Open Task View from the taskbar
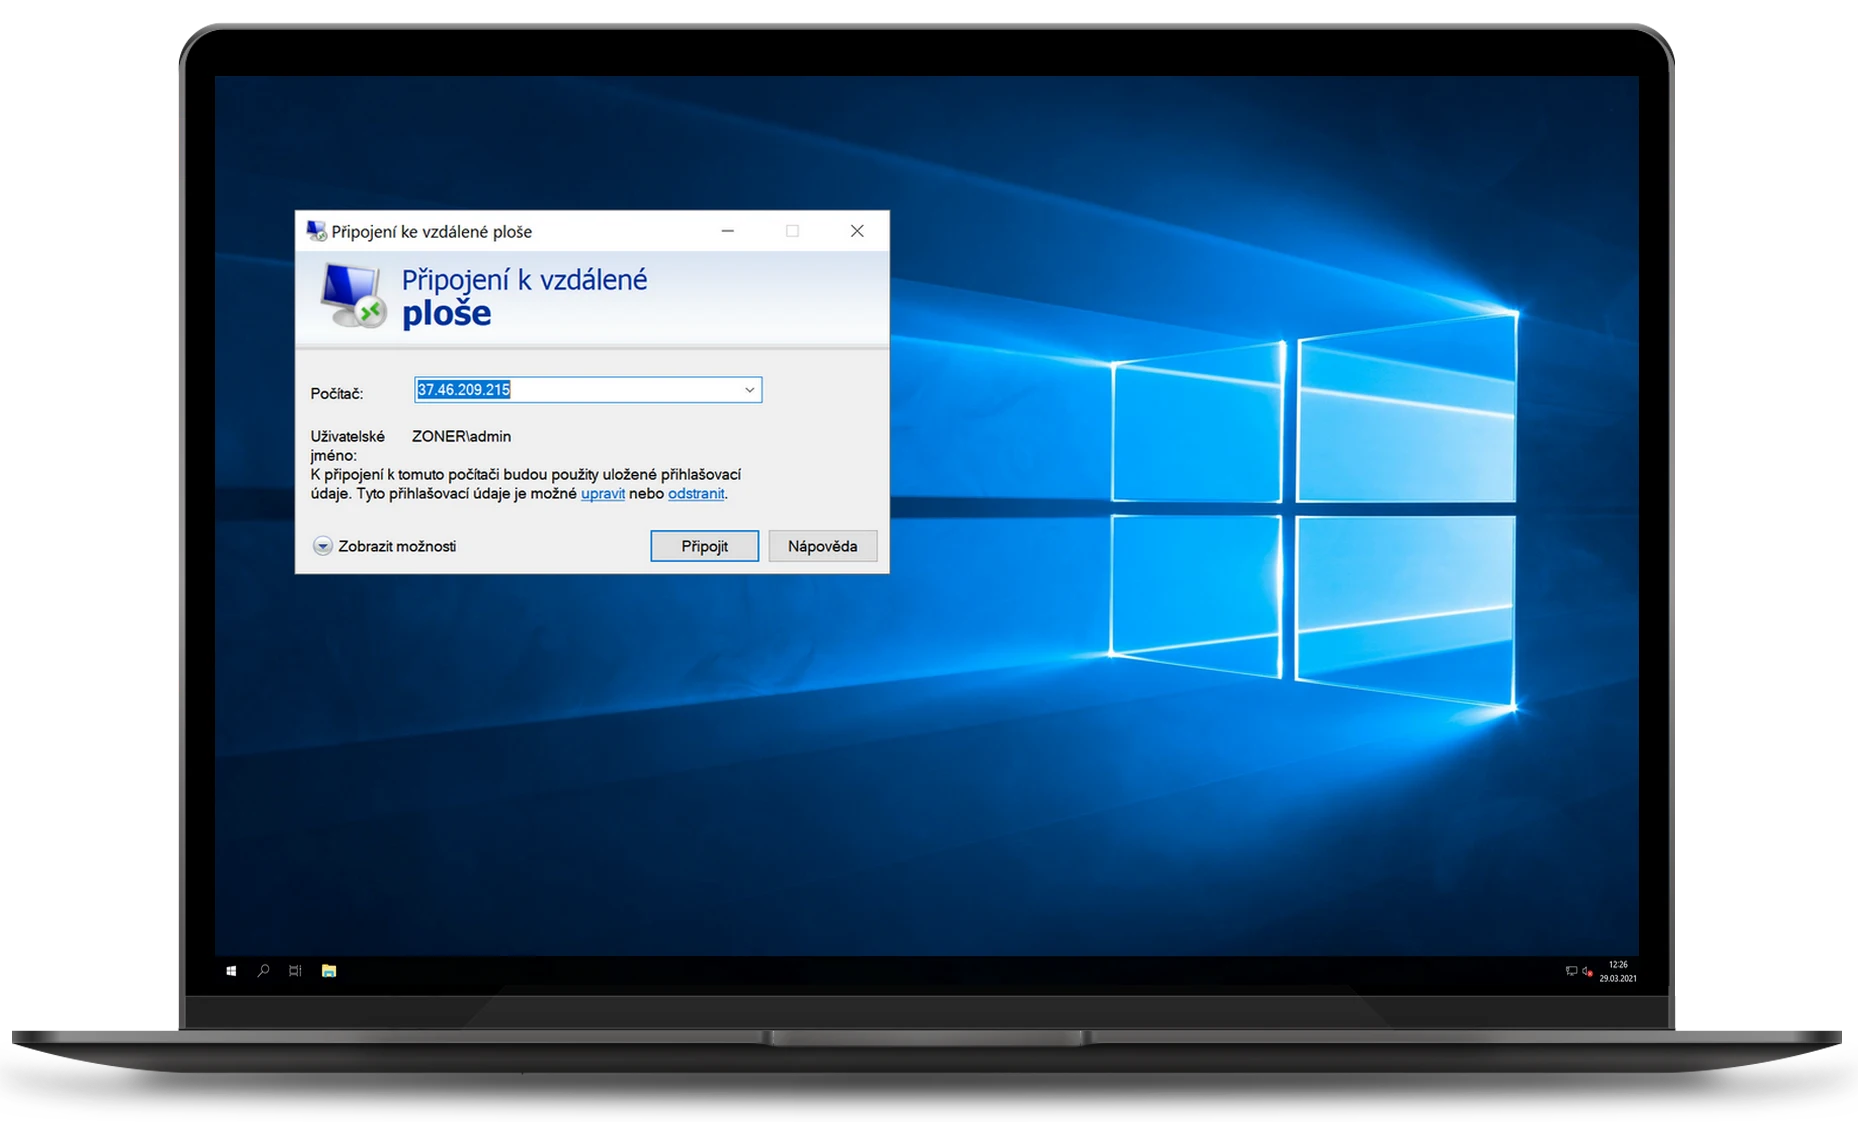Viewport: 1858px width, 1138px height. [295, 971]
